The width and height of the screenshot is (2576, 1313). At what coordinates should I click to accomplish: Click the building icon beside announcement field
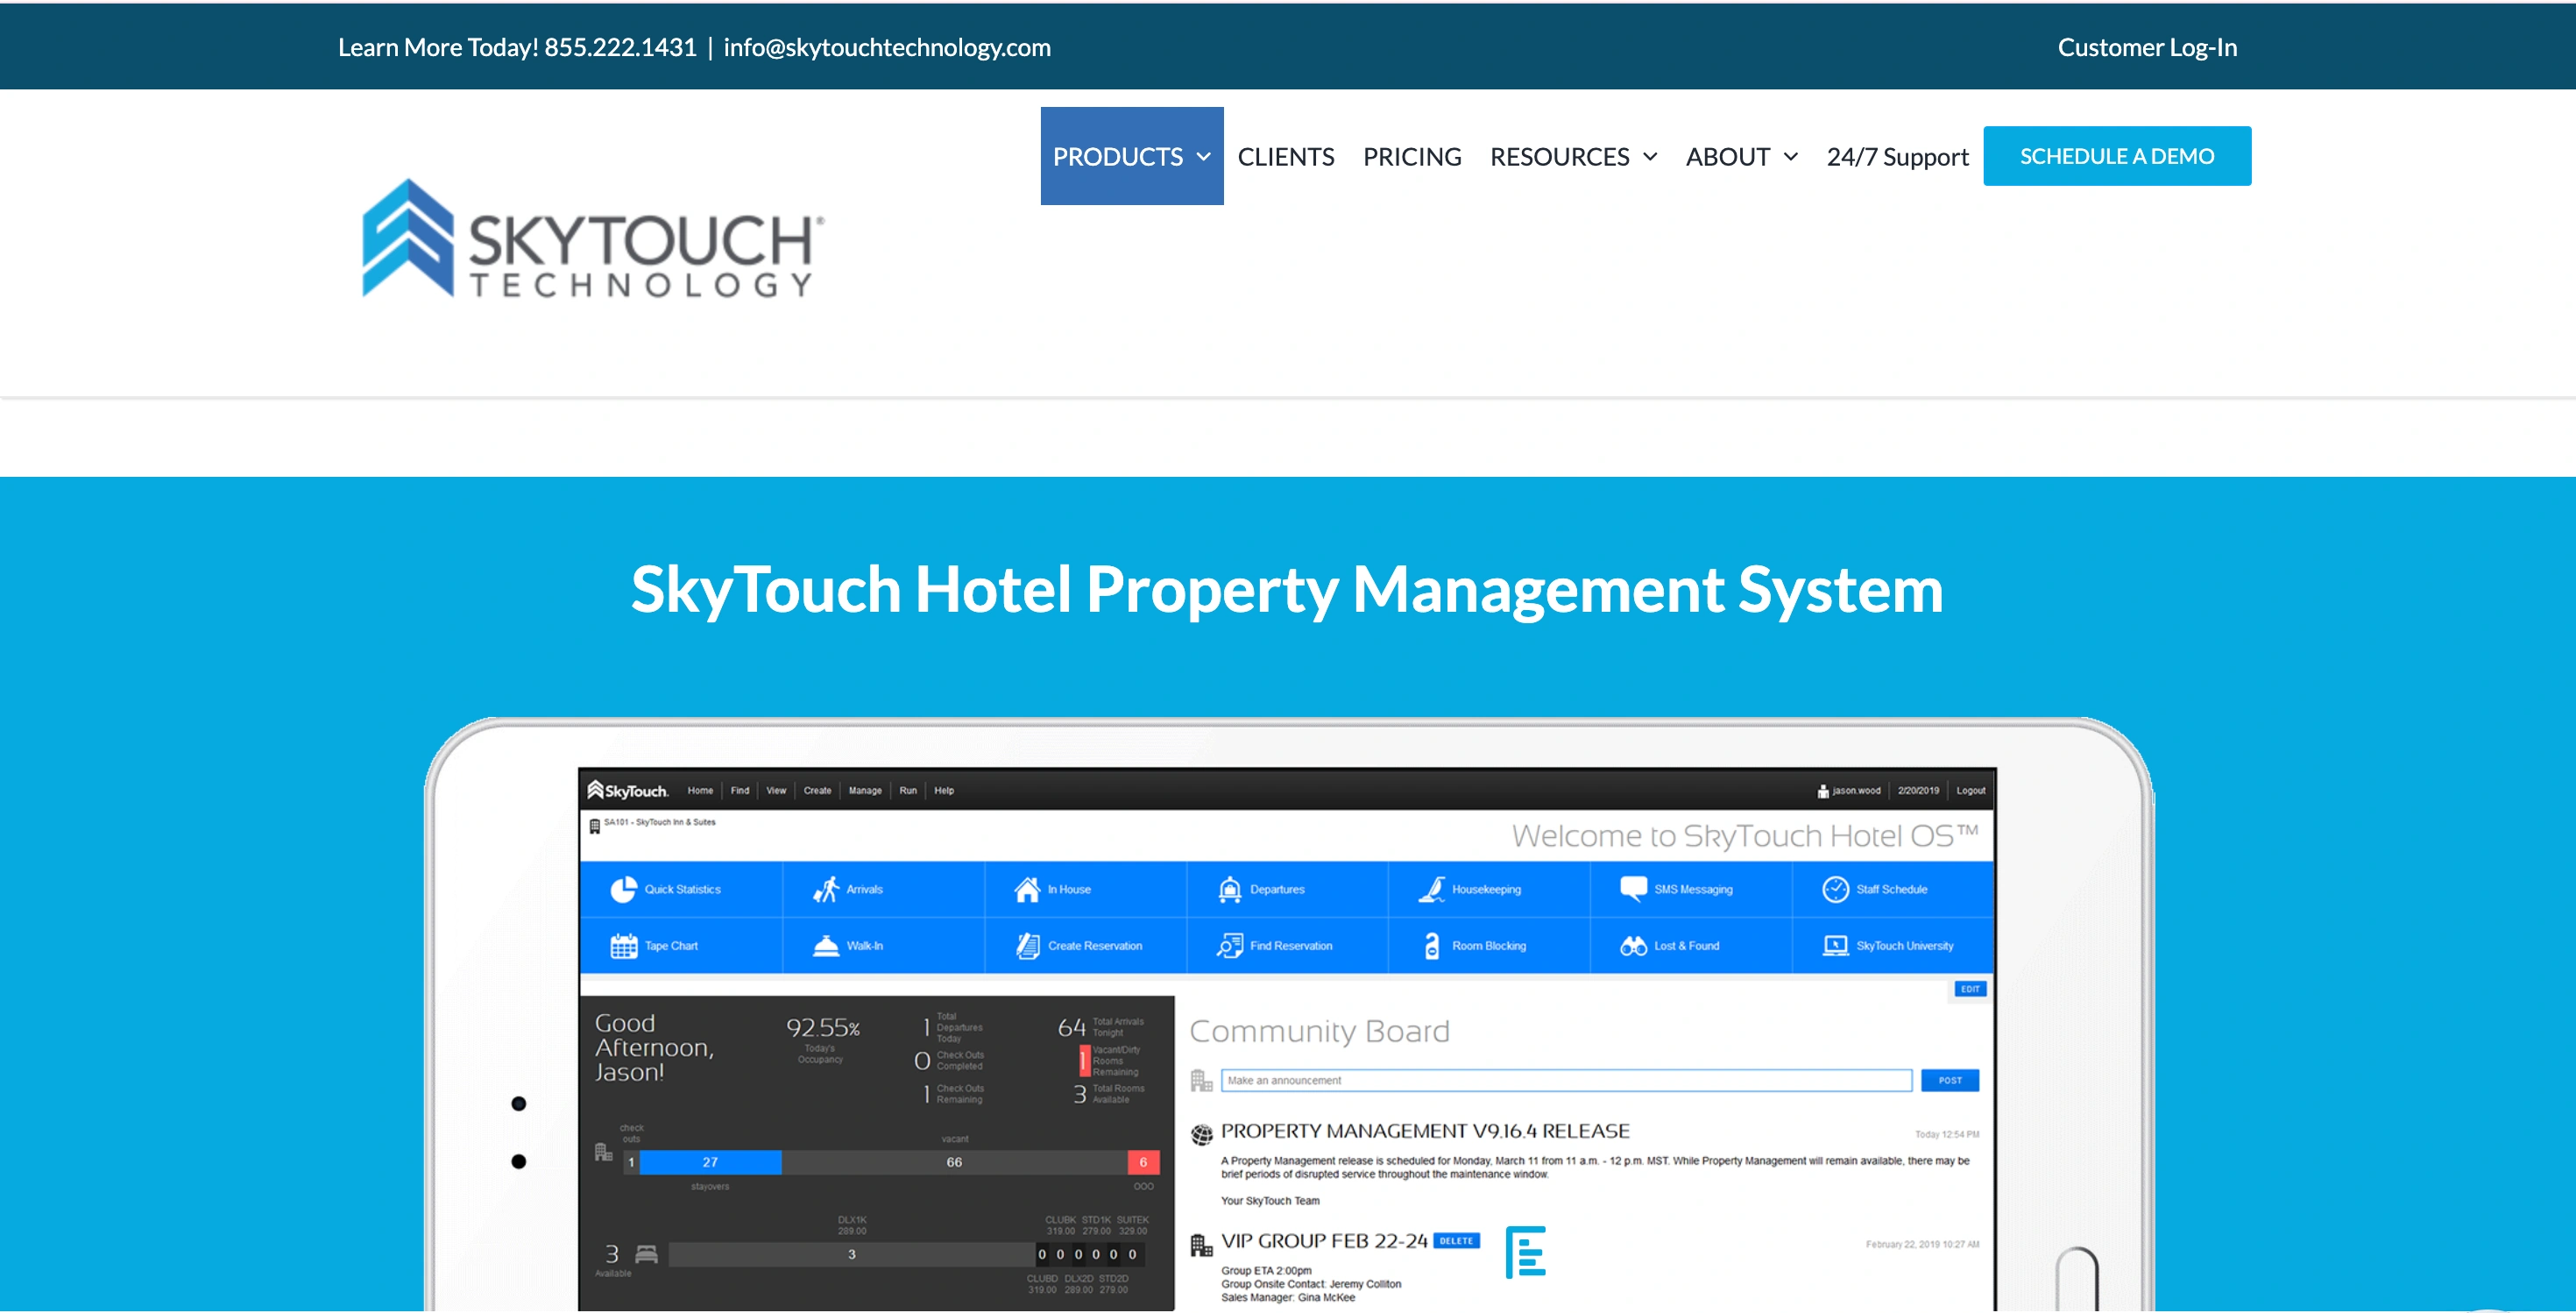pyautogui.click(x=1201, y=1081)
